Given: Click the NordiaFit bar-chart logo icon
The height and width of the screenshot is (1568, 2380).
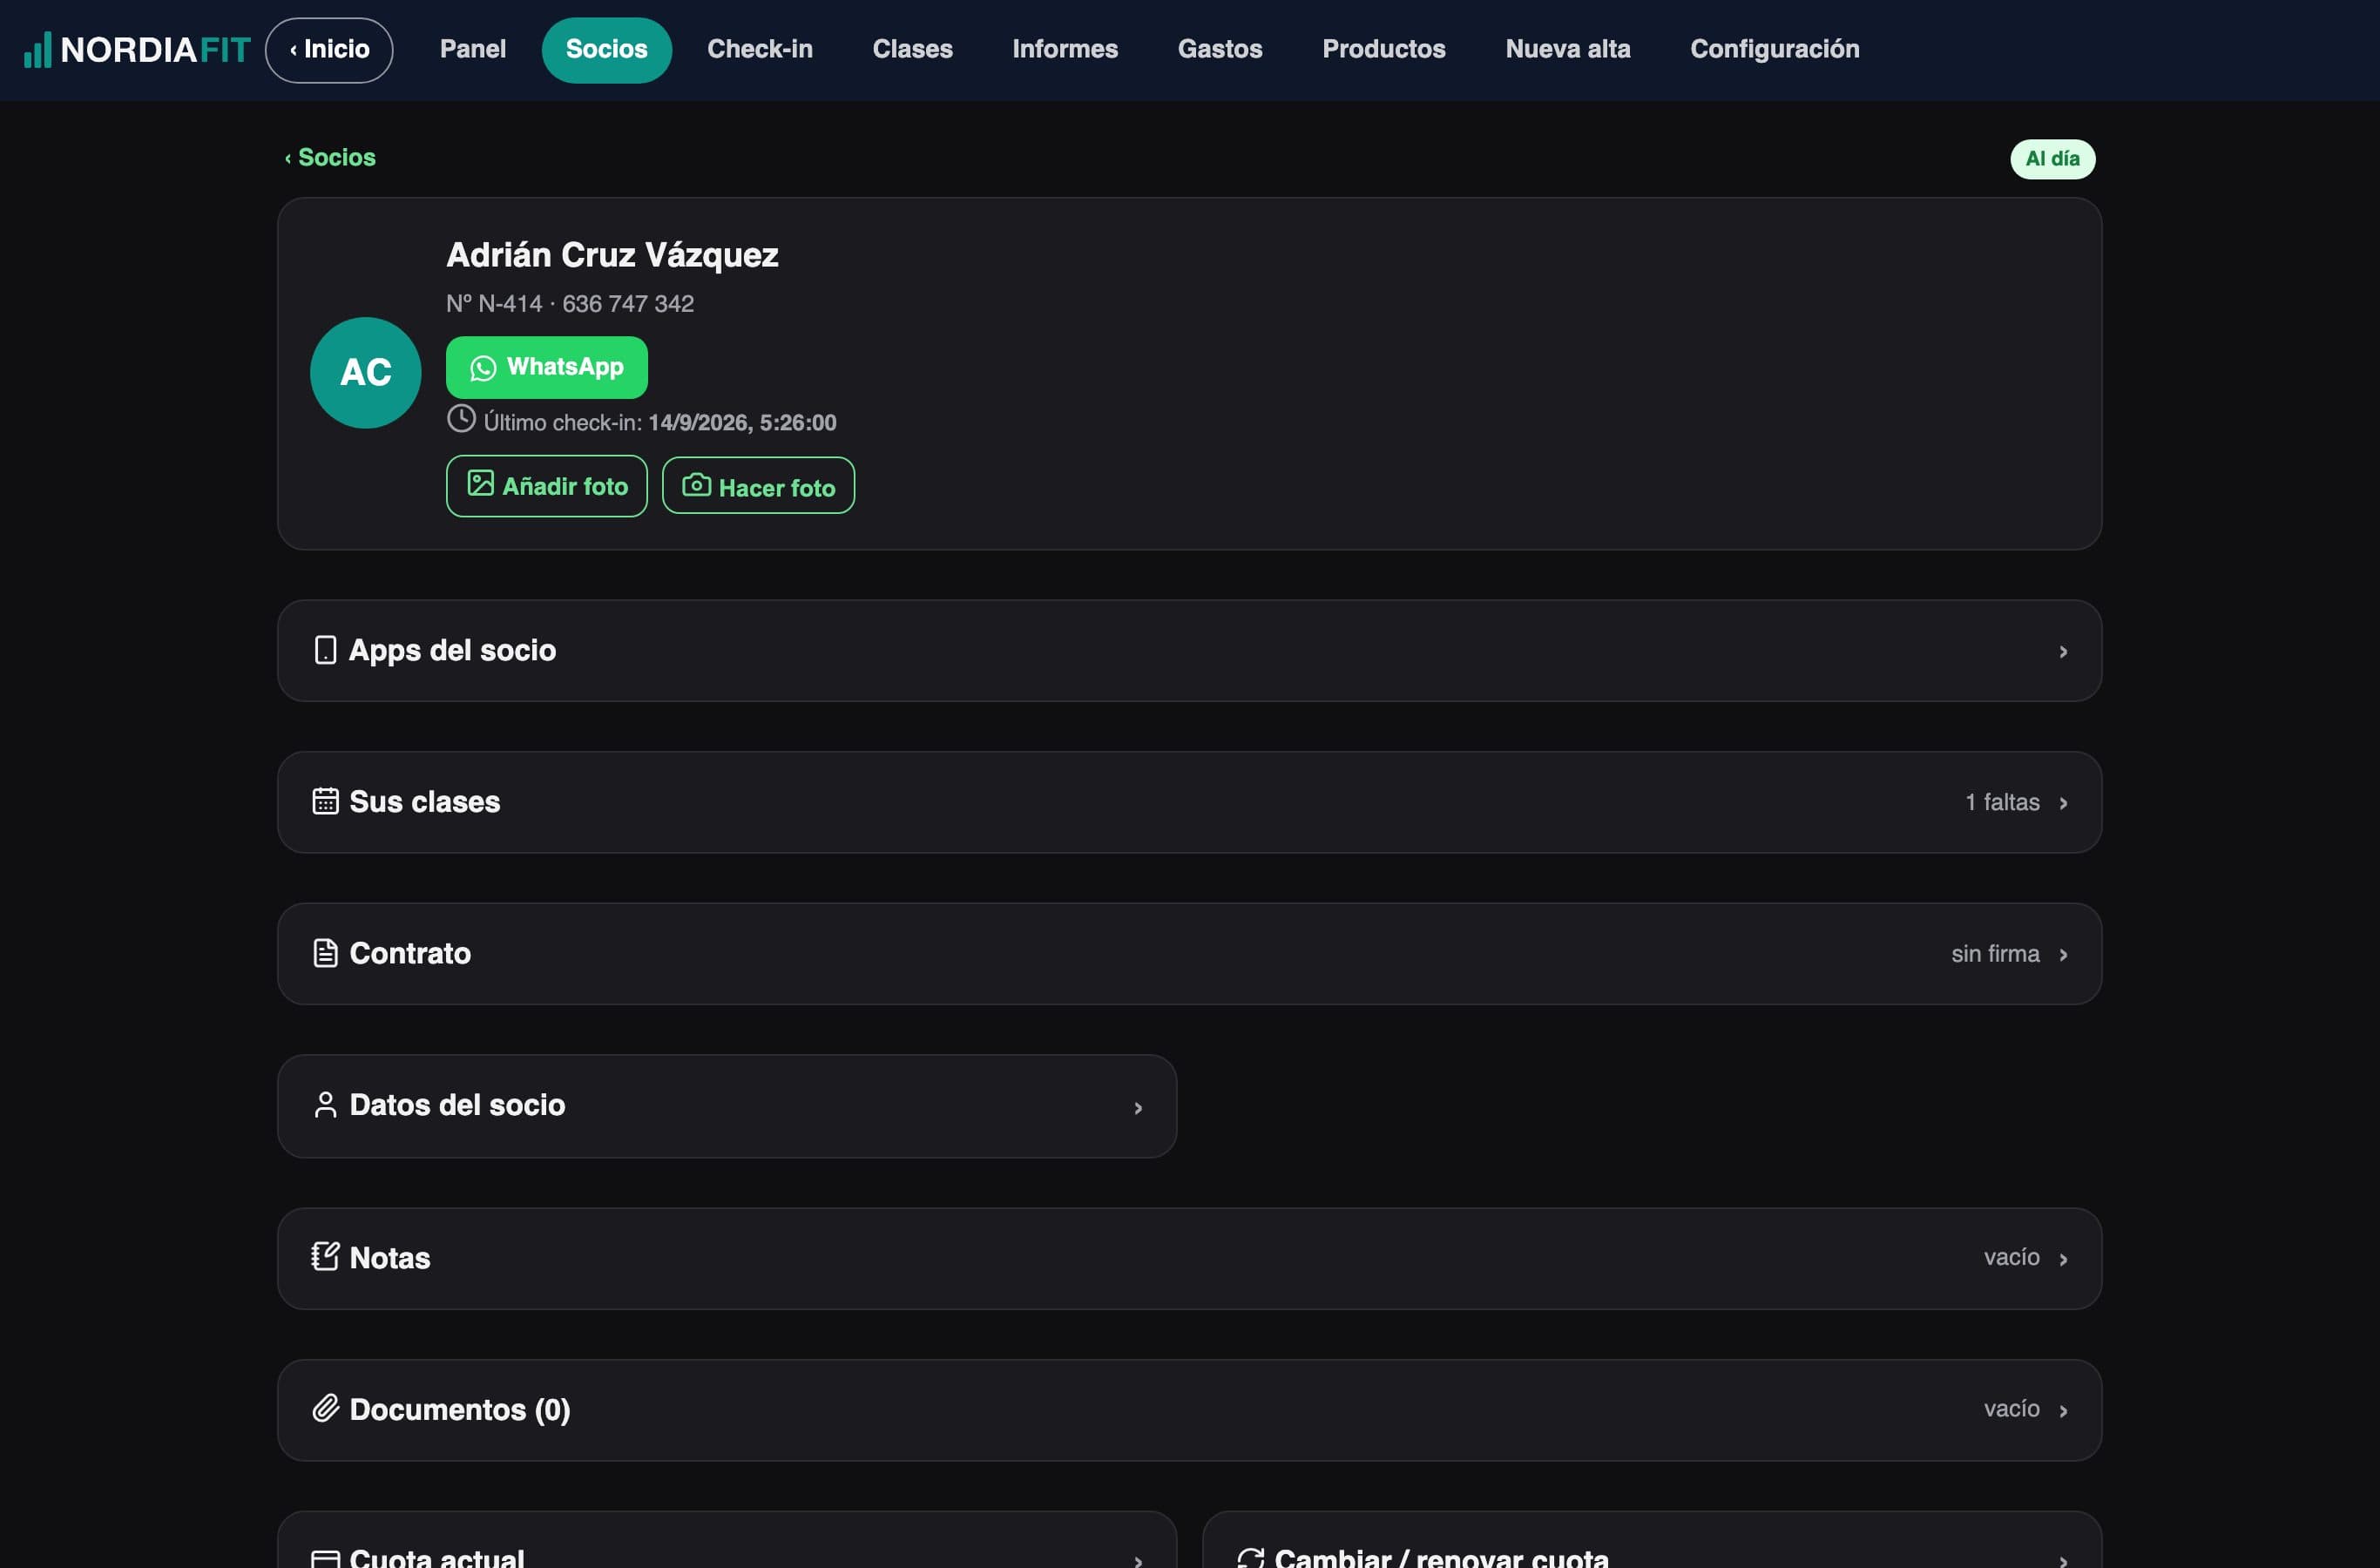Looking at the screenshot, I should [x=37, y=50].
